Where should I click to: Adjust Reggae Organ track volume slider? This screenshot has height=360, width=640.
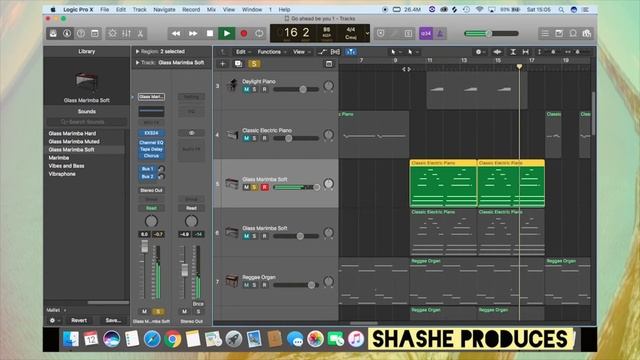(296, 285)
